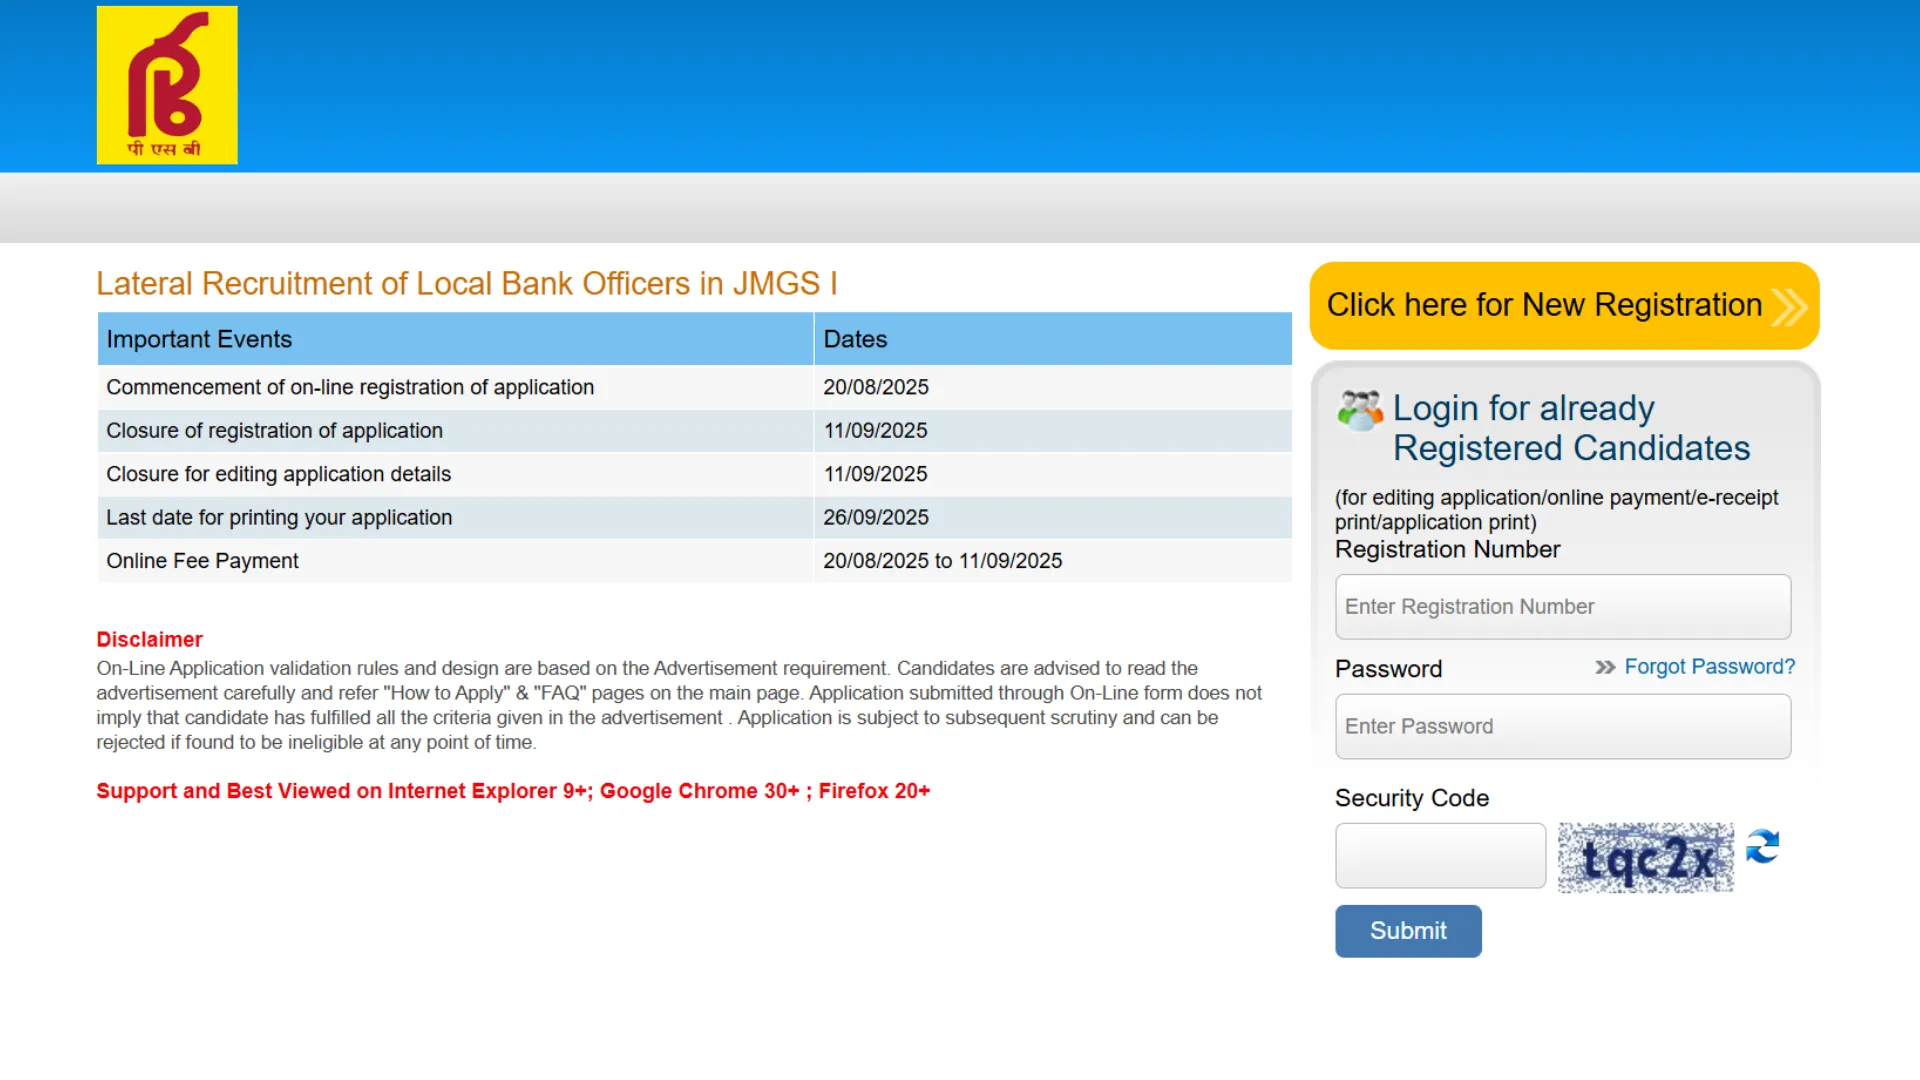Click Login for already Registered Candidates title
The height and width of the screenshot is (1080, 1920).
1570,428
